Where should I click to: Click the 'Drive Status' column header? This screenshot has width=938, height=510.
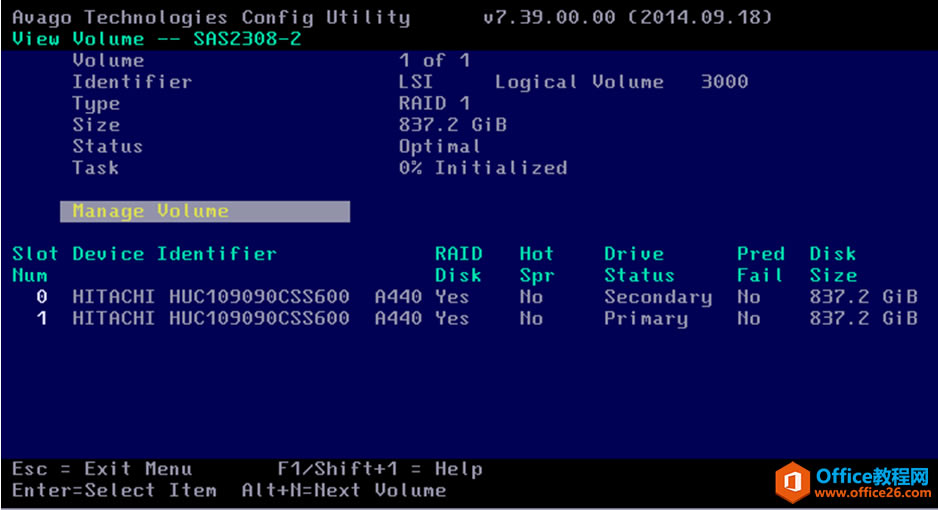point(639,265)
